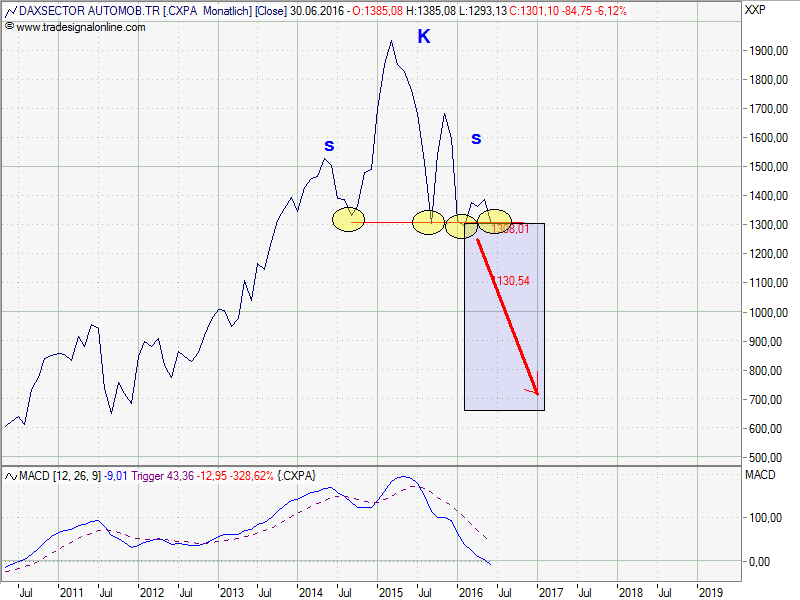Click the MACD [12, 26, 9] parameters label

(61, 475)
